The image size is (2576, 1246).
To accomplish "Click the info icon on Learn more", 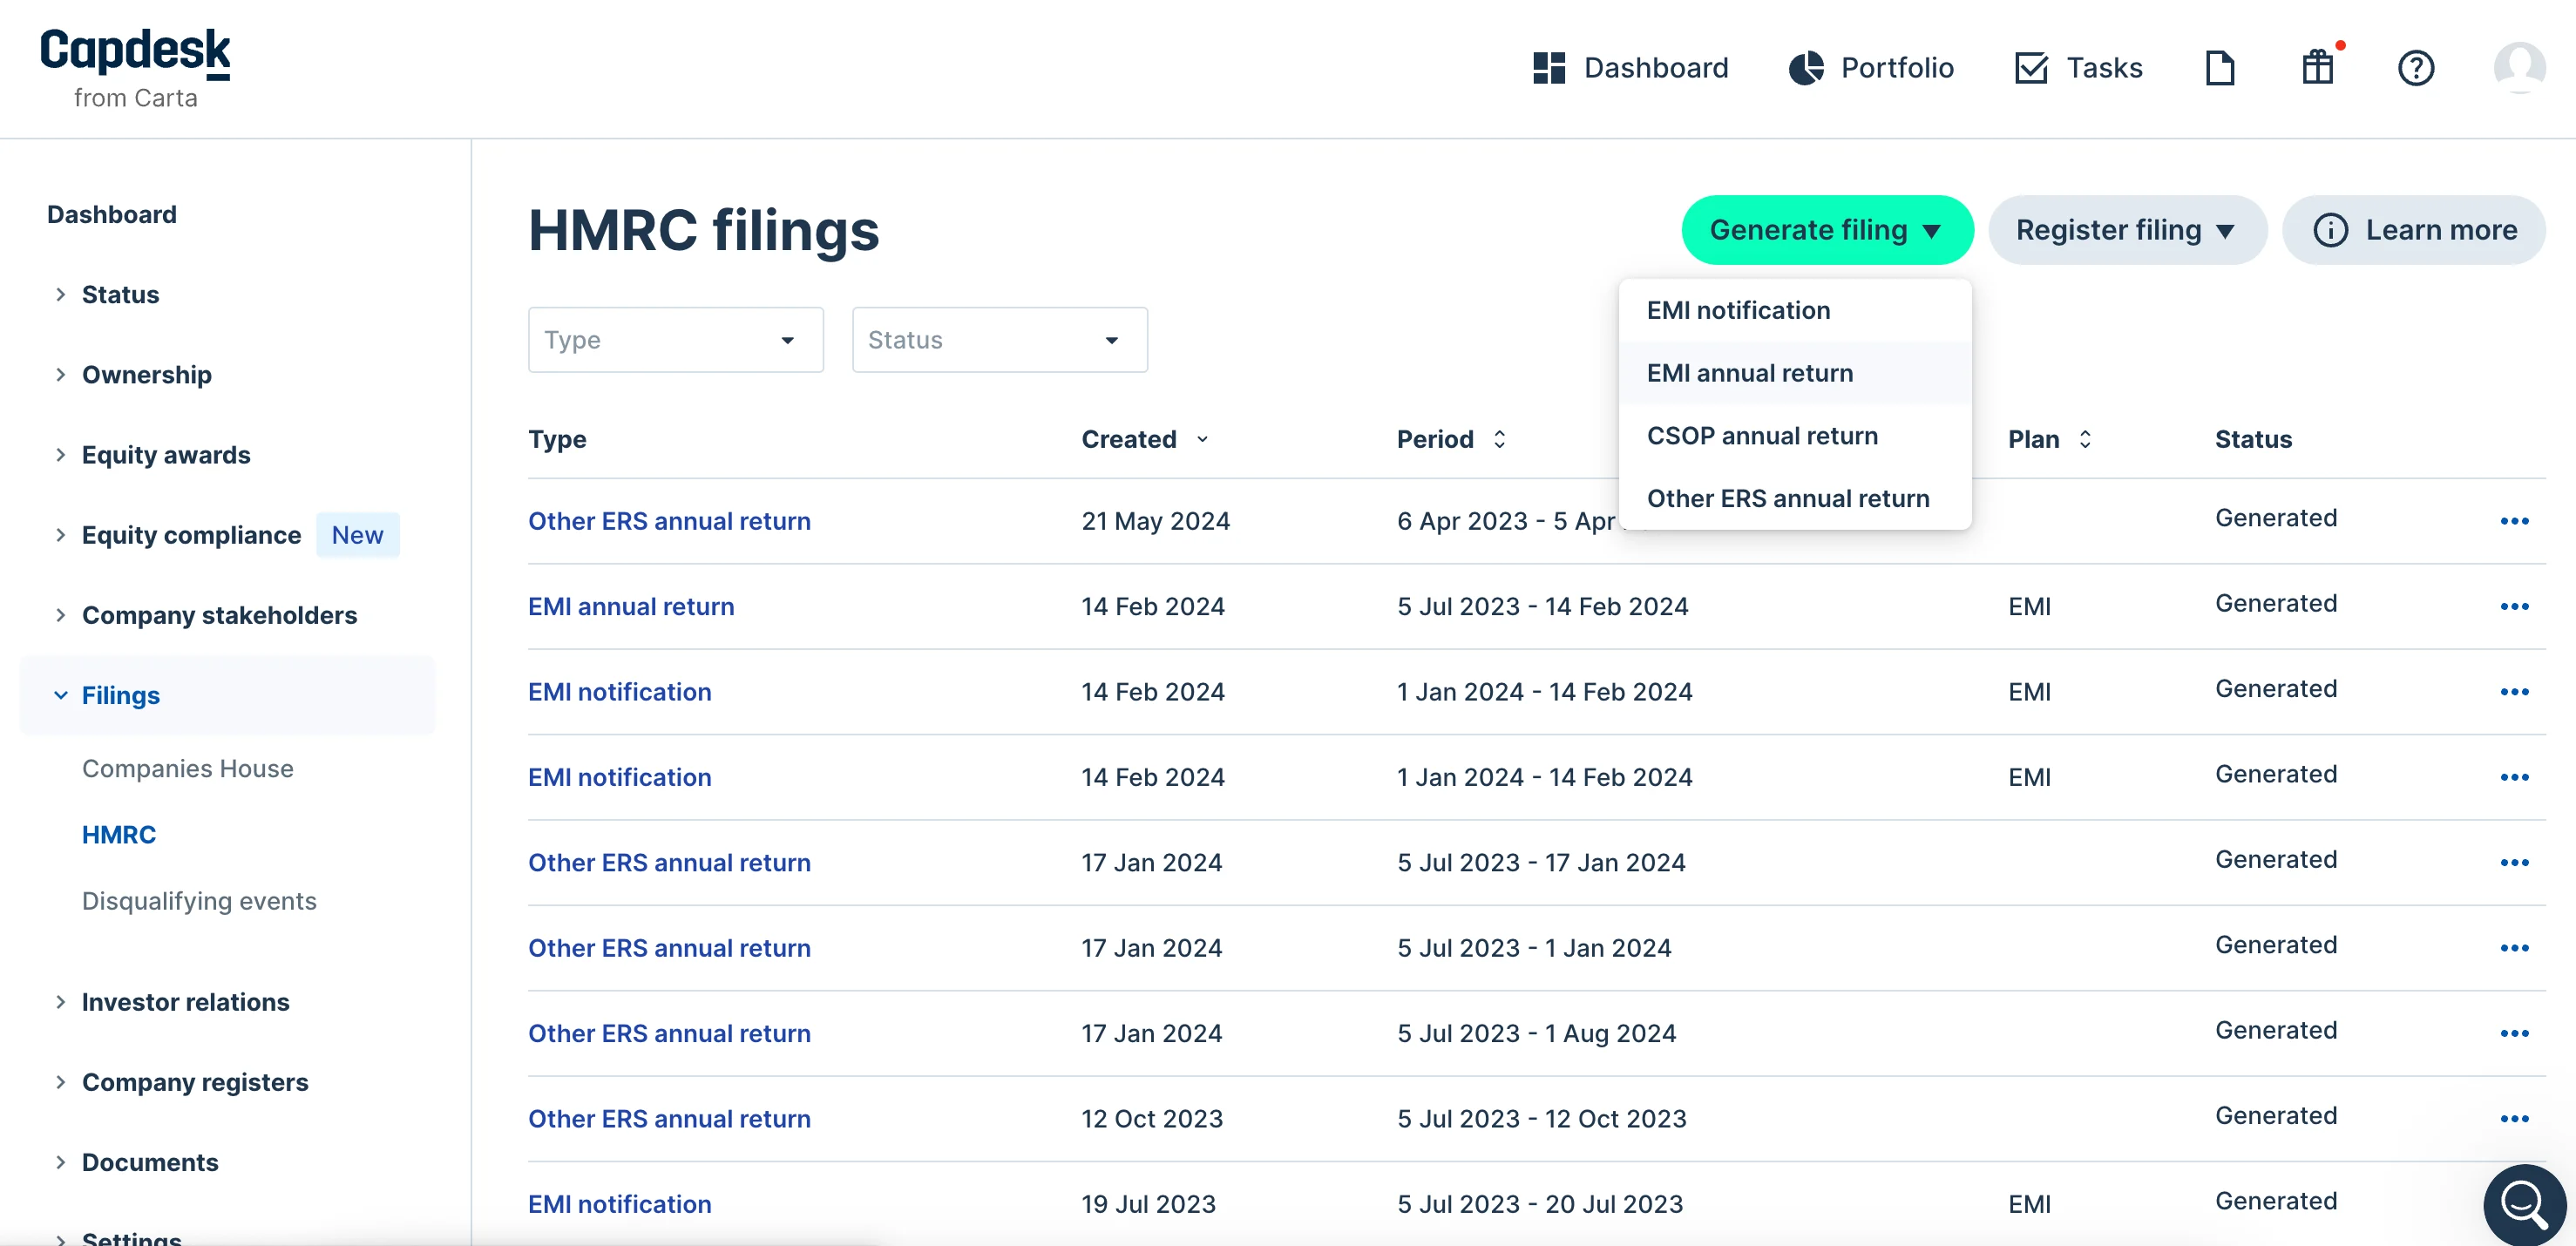I will click(x=2330, y=230).
